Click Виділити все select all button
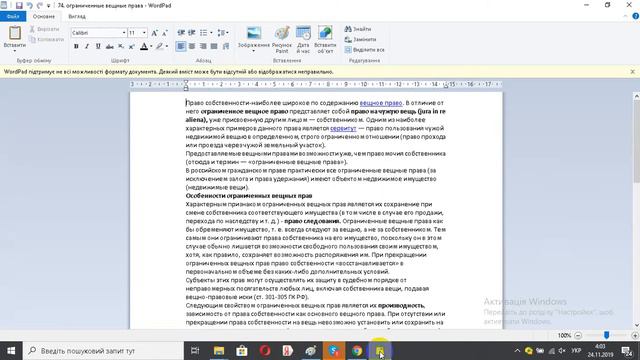640x360 pixels. tap(364, 49)
